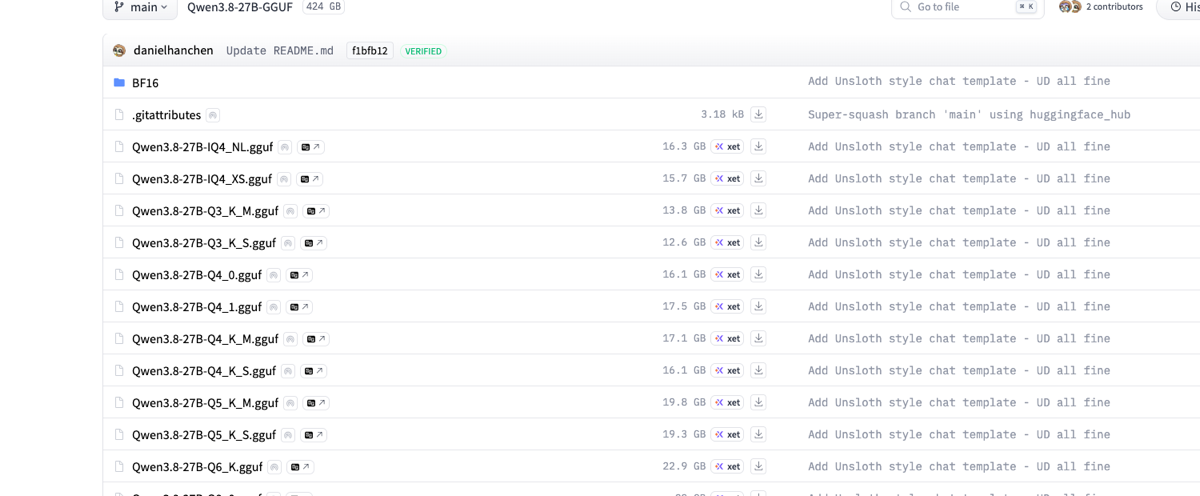
Task: Download Qwen3.8-27B-Q3_K_M.gguf
Action: point(758,211)
